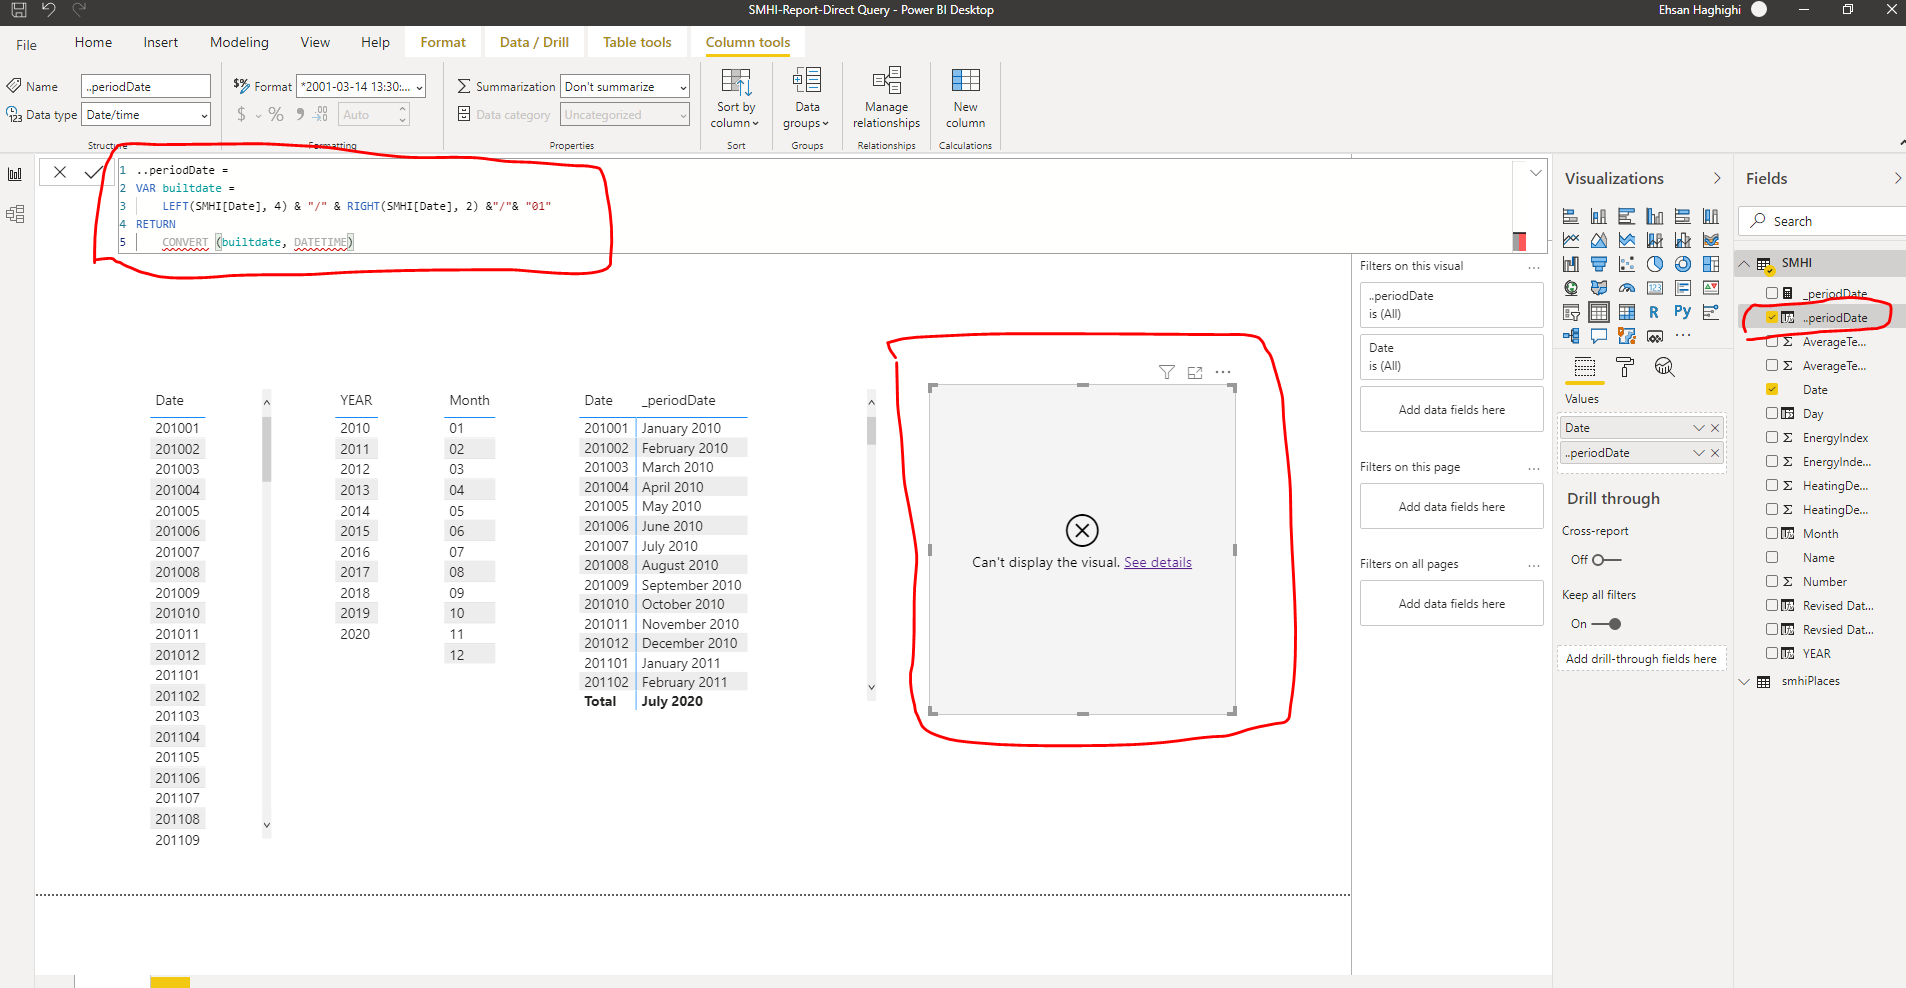
Task: Collapse the SMHI table
Action: [x=1745, y=263]
